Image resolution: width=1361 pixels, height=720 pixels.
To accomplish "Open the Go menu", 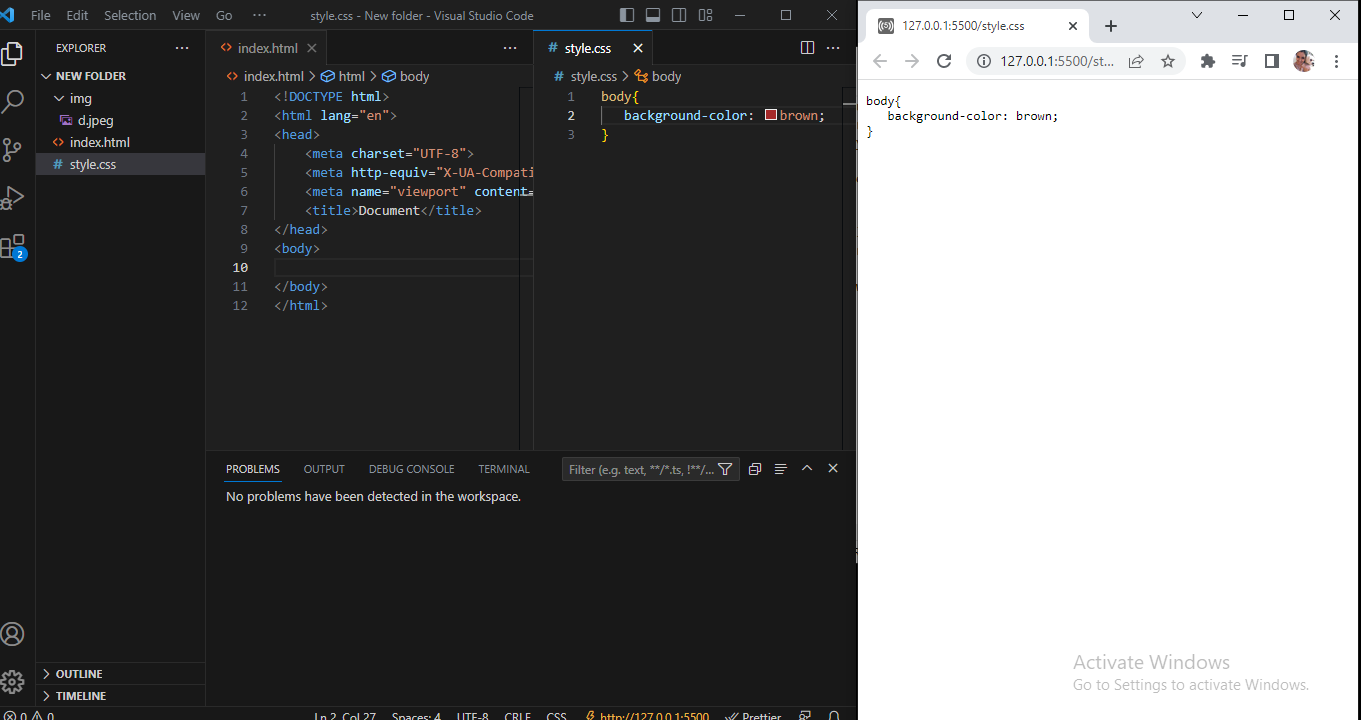I will point(224,15).
